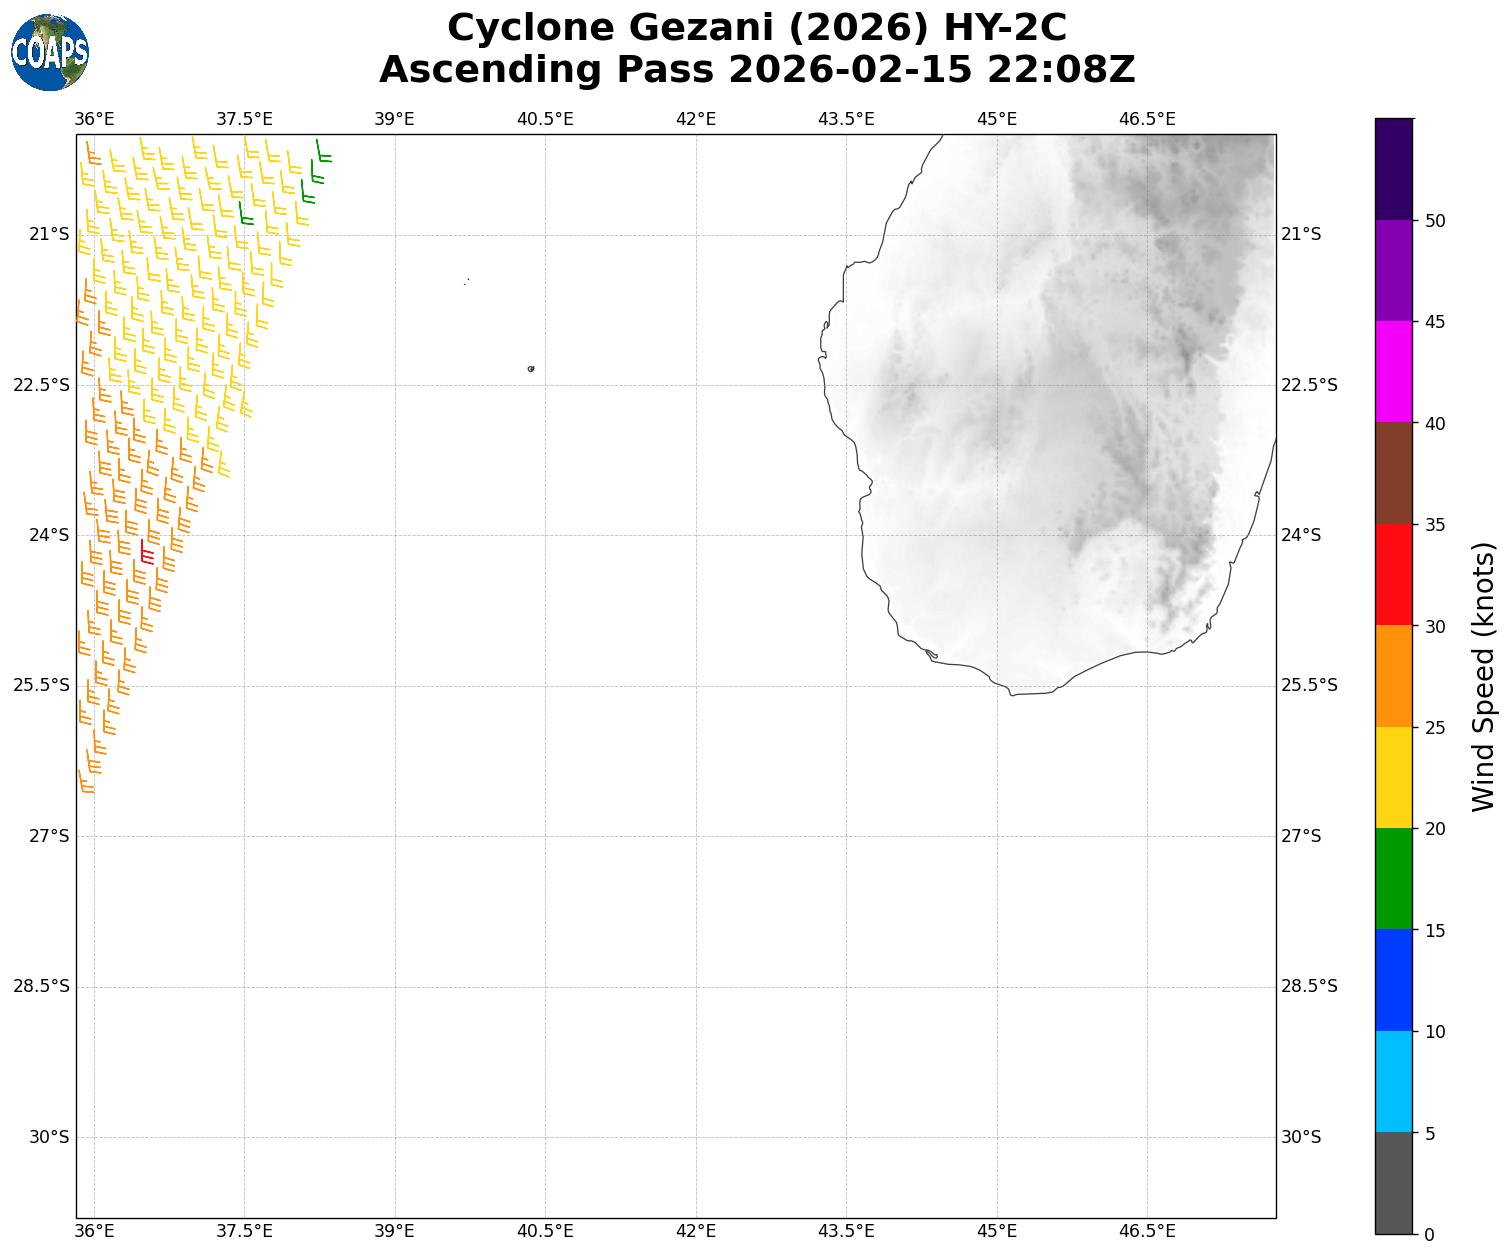Click the gray 0–5 knot colorbar segment
Image resolution: width=1512 pixels, height=1257 pixels.
1393,1183
